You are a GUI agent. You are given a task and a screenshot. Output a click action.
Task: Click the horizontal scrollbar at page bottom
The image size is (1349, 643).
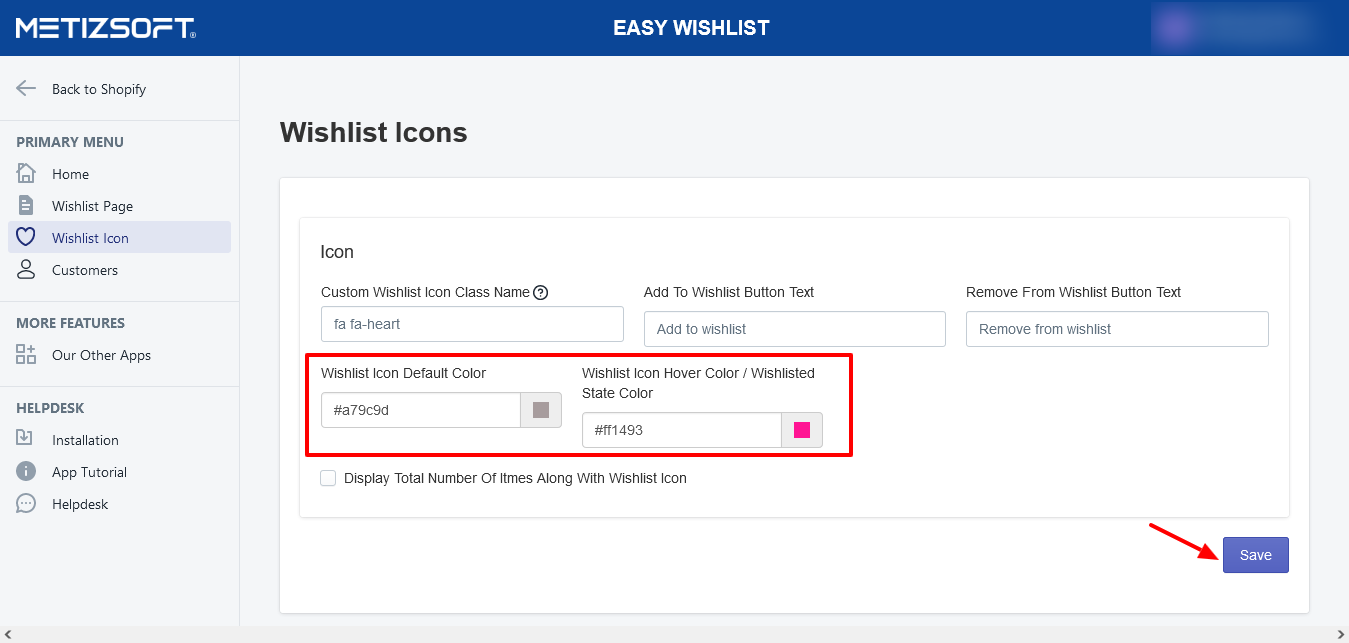point(674,635)
